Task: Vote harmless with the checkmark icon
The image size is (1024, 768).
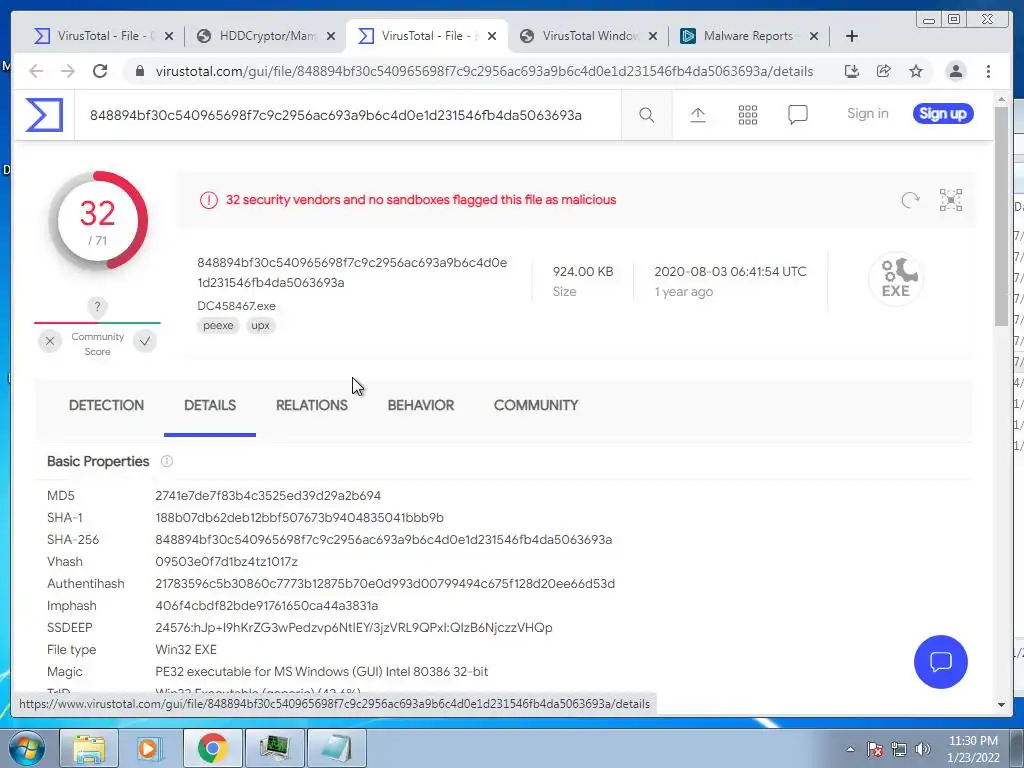Action: point(145,341)
